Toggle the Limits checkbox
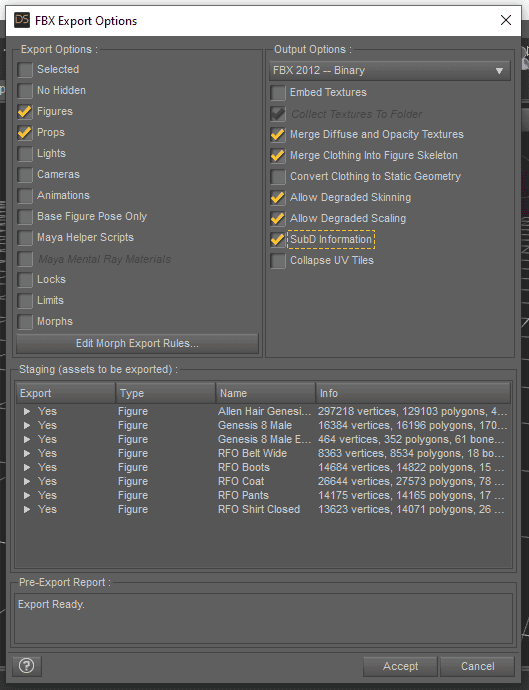The height and width of the screenshot is (690, 529). pos(25,301)
